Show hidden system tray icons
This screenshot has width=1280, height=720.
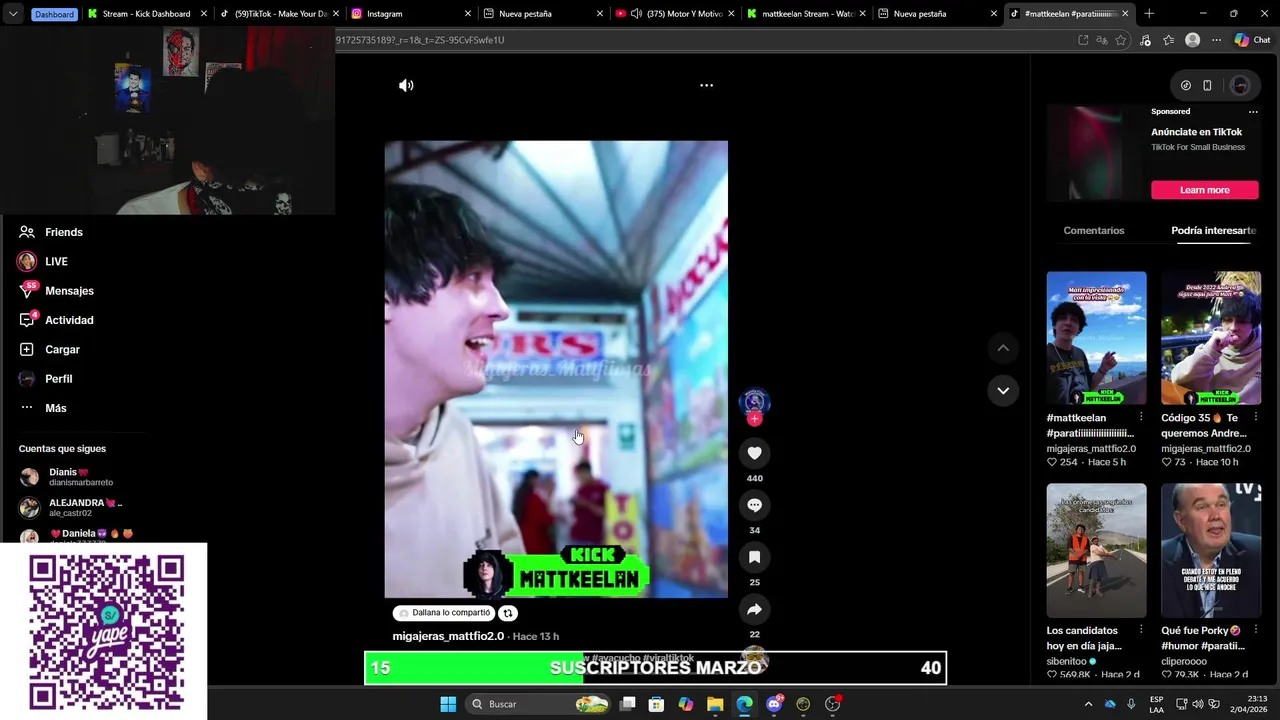(x=1088, y=704)
